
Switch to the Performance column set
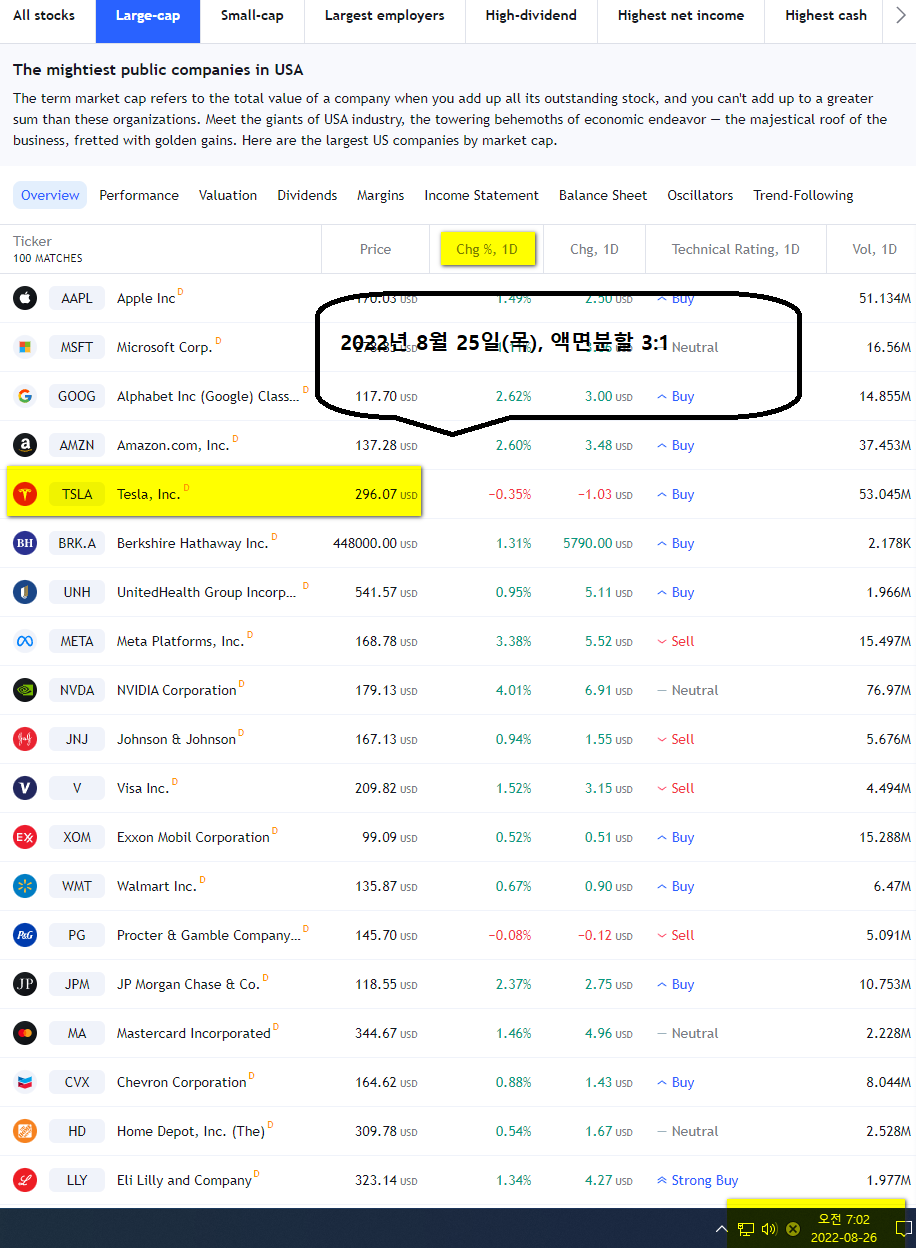[139, 195]
